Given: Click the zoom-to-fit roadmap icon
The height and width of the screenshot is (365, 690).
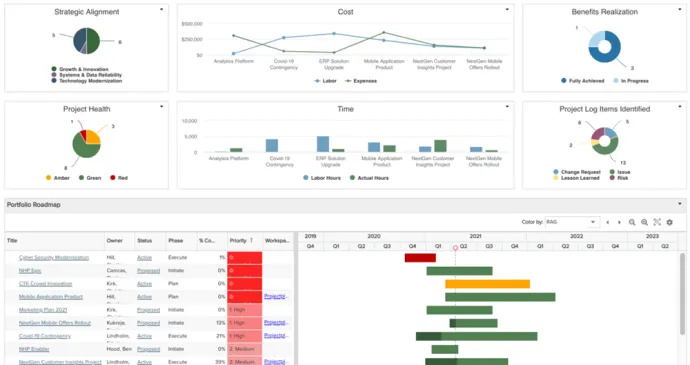Looking at the screenshot, I should [657, 222].
